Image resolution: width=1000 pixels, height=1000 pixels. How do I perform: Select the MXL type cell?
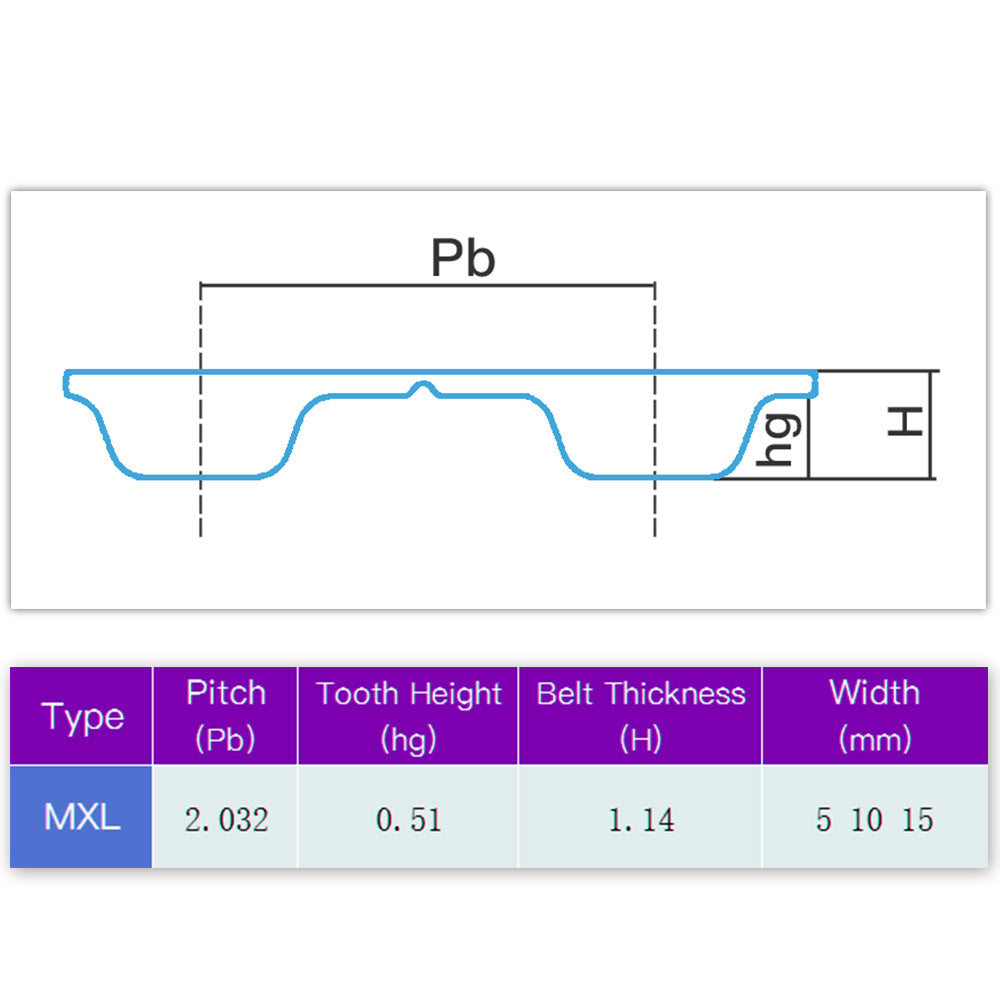82,818
